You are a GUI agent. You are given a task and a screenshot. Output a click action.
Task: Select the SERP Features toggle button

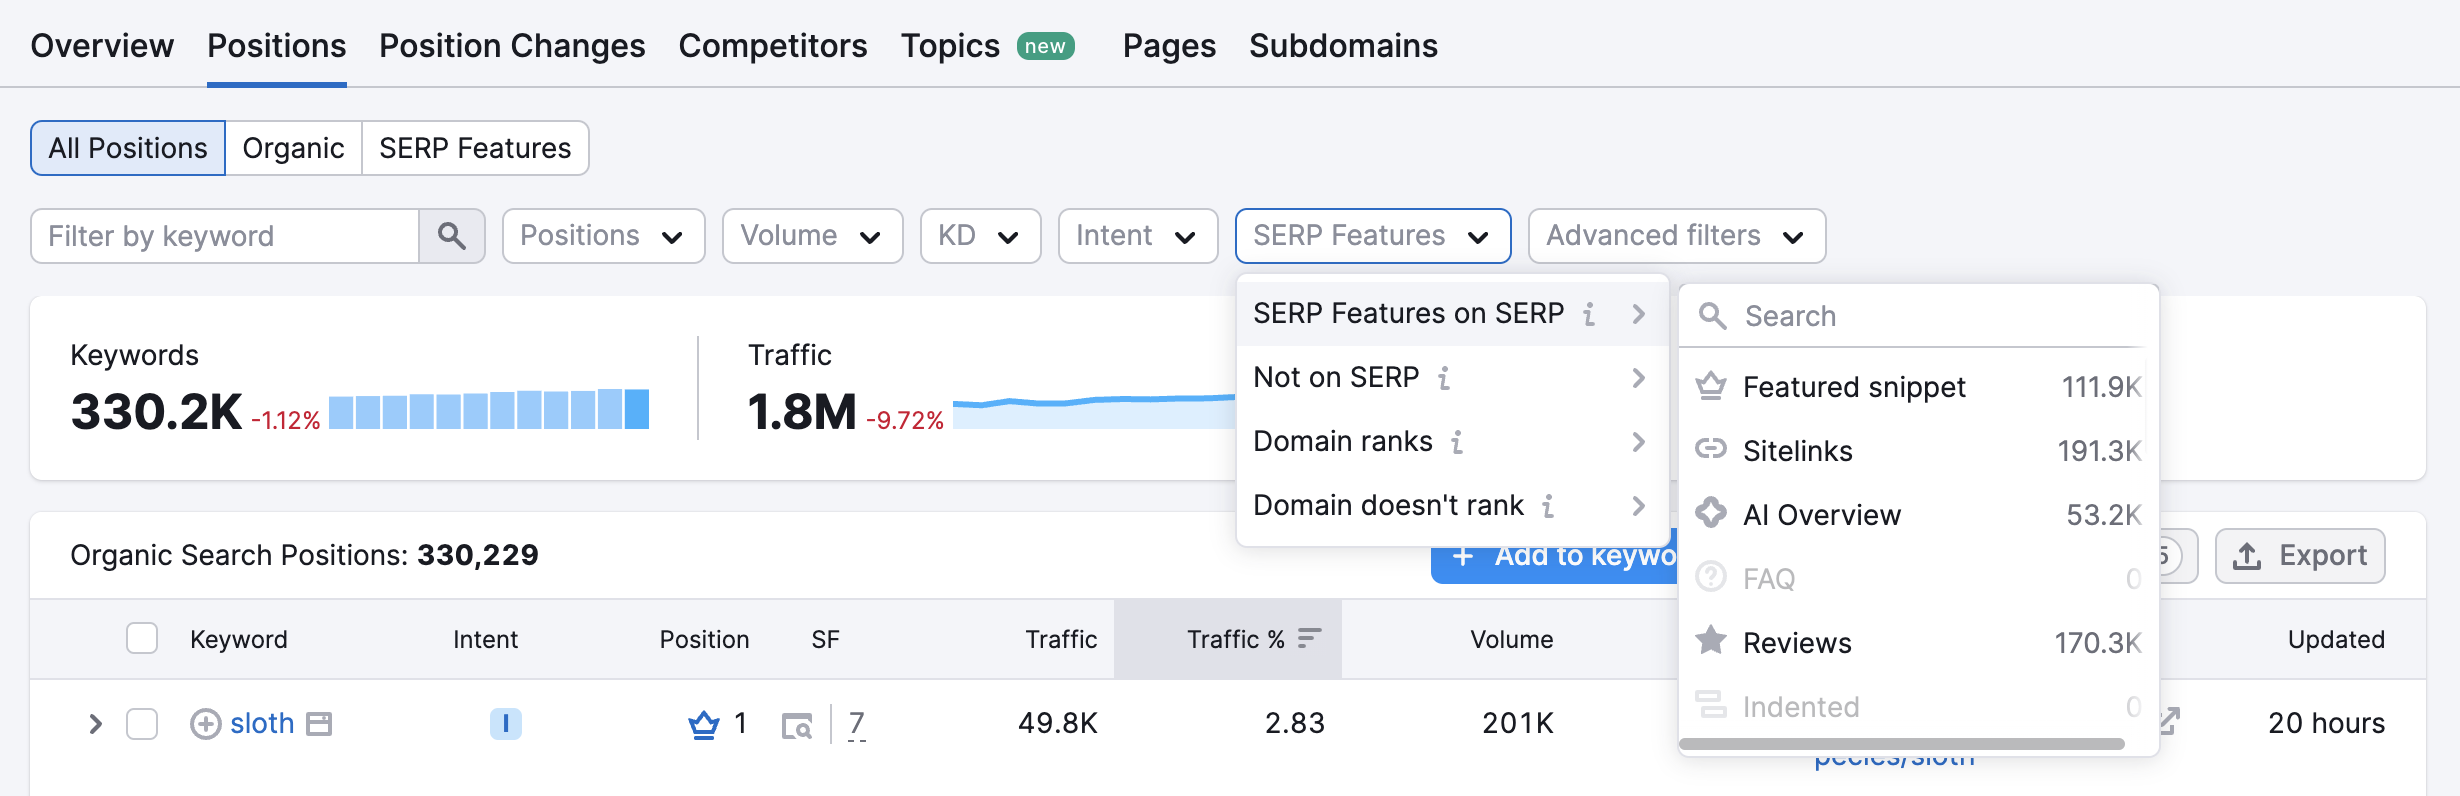[475, 148]
